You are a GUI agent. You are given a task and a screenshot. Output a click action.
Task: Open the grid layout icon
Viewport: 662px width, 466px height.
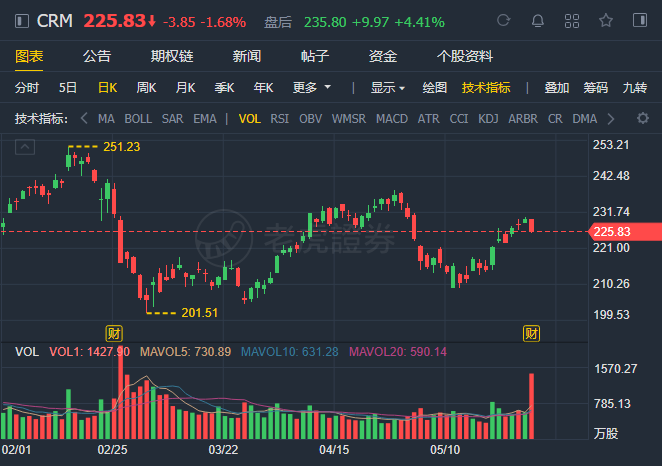pyautogui.click(x=572, y=21)
